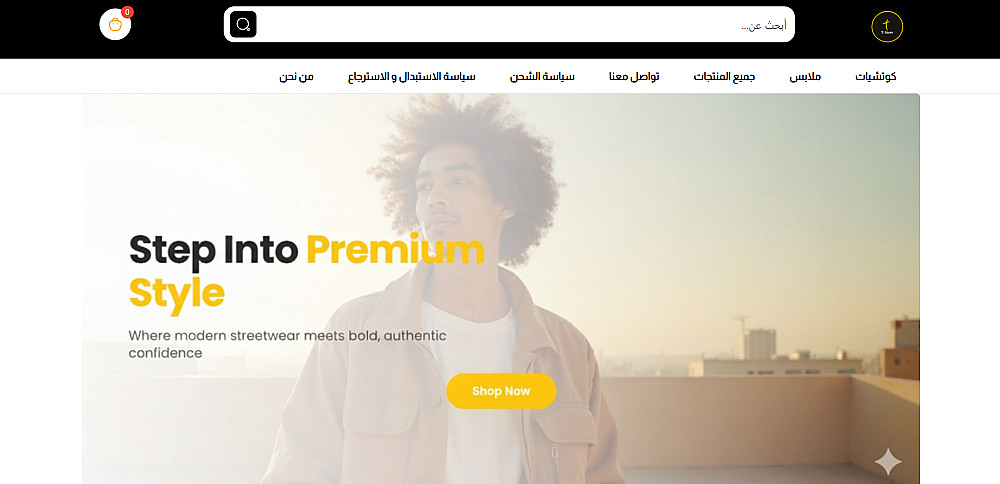Click the yellow Shop Now button

tap(501, 391)
